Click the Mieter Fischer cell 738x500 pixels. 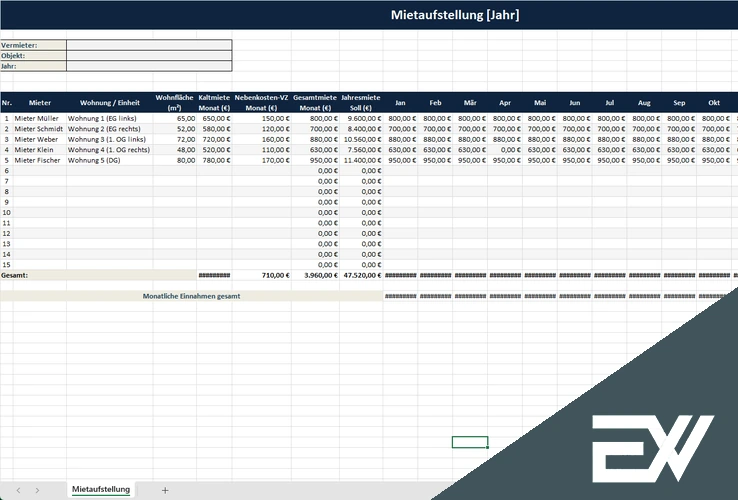(40, 160)
